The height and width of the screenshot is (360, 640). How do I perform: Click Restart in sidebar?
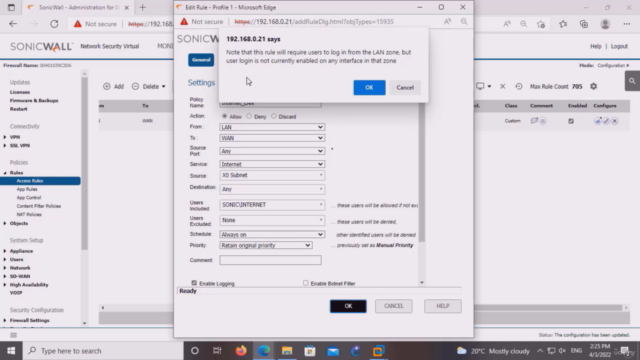coord(18,109)
